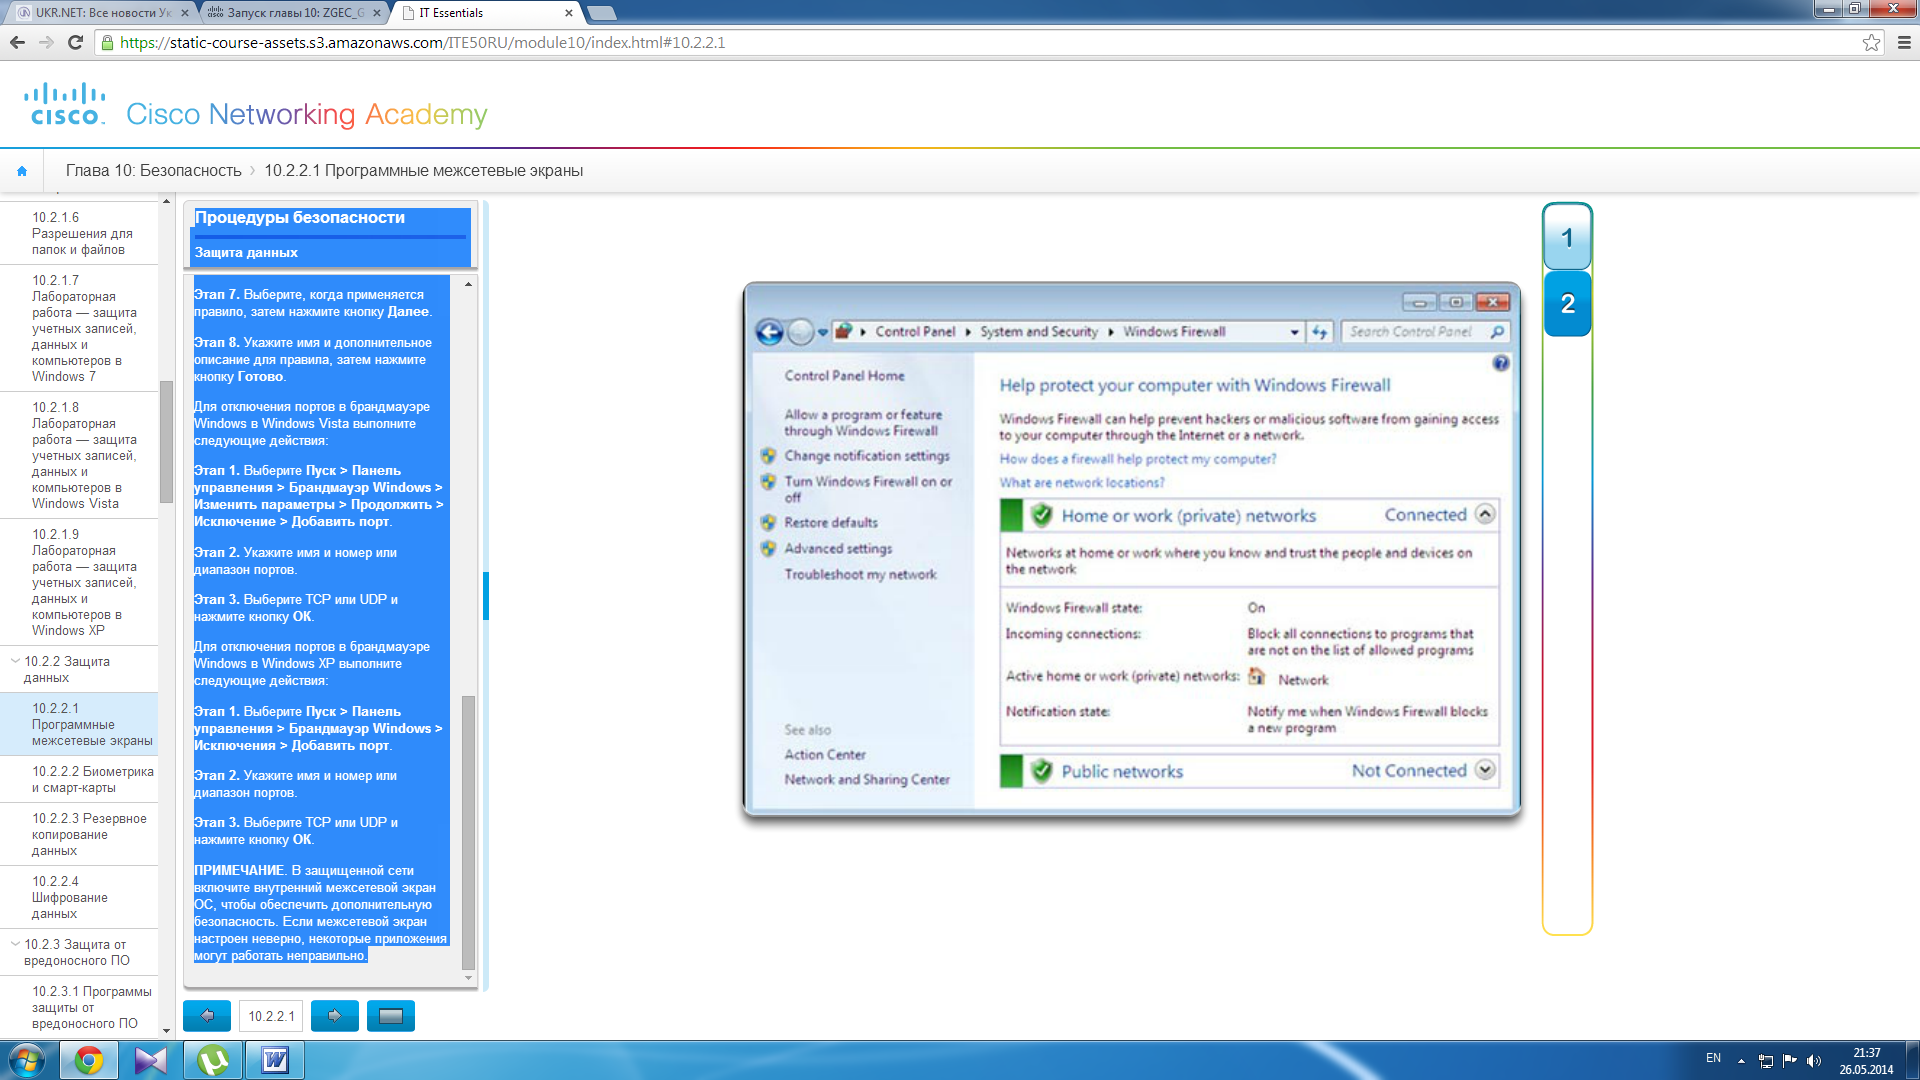
Task: Open 10.2.1.7 lab for Windows 7
Action: click(x=79, y=328)
